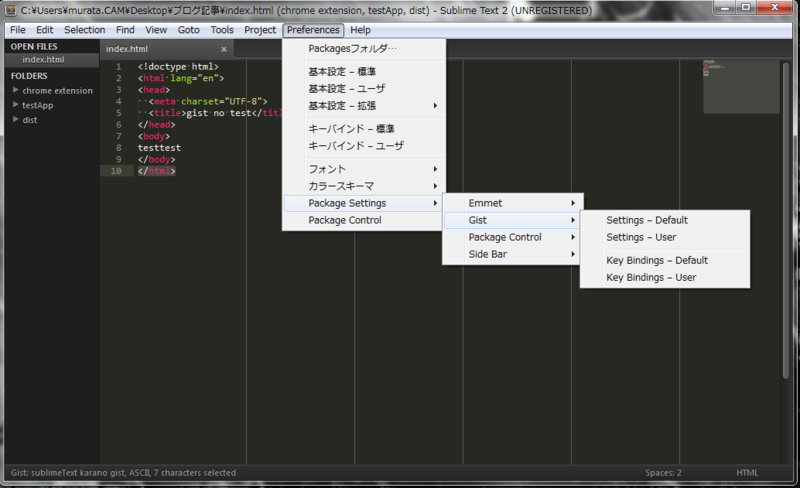Viewport: 800px width, 488px height.
Task: Click the FOLDERS sidebar heading
Action: click(x=29, y=76)
